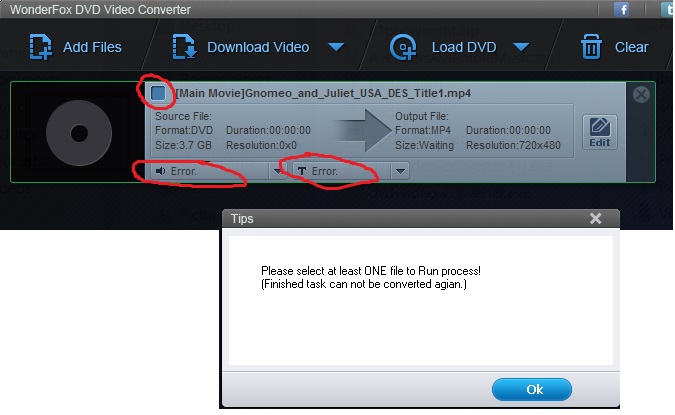The height and width of the screenshot is (415, 675).
Task: Check the box beside Gnomeo_and_Juliet file
Action: [x=158, y=93]
